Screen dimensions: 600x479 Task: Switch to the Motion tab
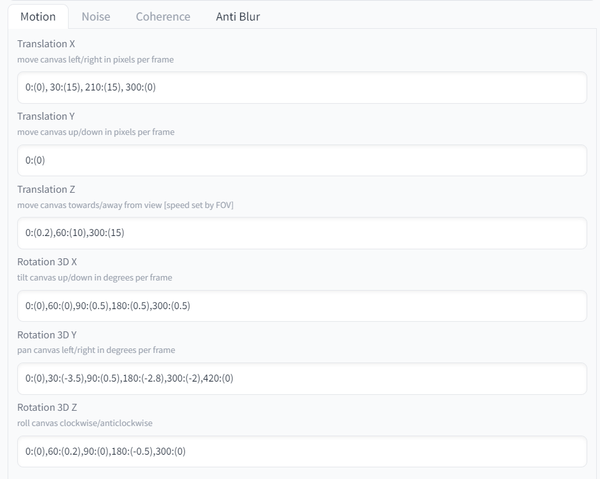[38, 16]
